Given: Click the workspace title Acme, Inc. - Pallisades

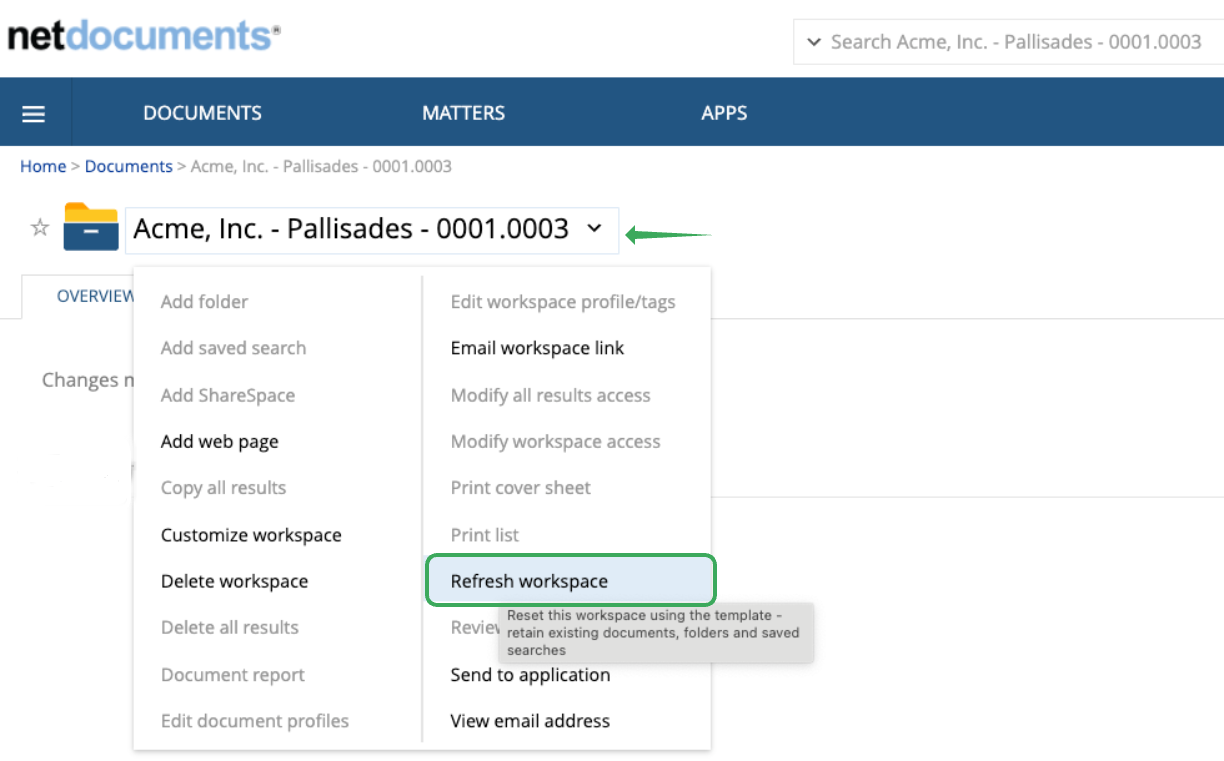Looking at the screenshot, I should pos(351,229).
